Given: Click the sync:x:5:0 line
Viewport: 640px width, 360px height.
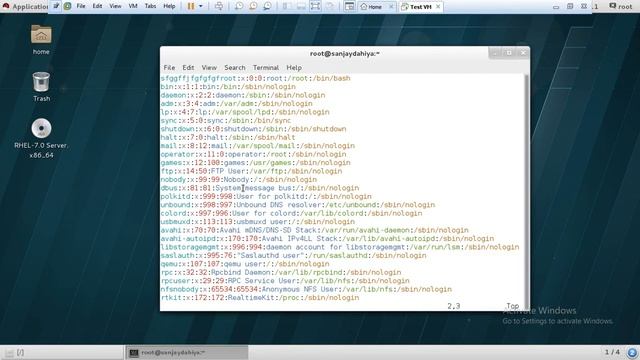Looking at the screenshot, I should pyautogui.click(x=226, y=120).
